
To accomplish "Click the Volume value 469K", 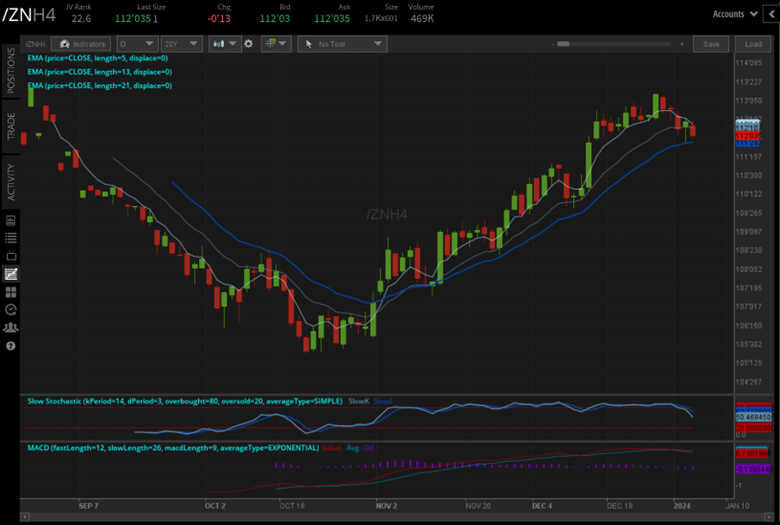I will click(422, 18).
